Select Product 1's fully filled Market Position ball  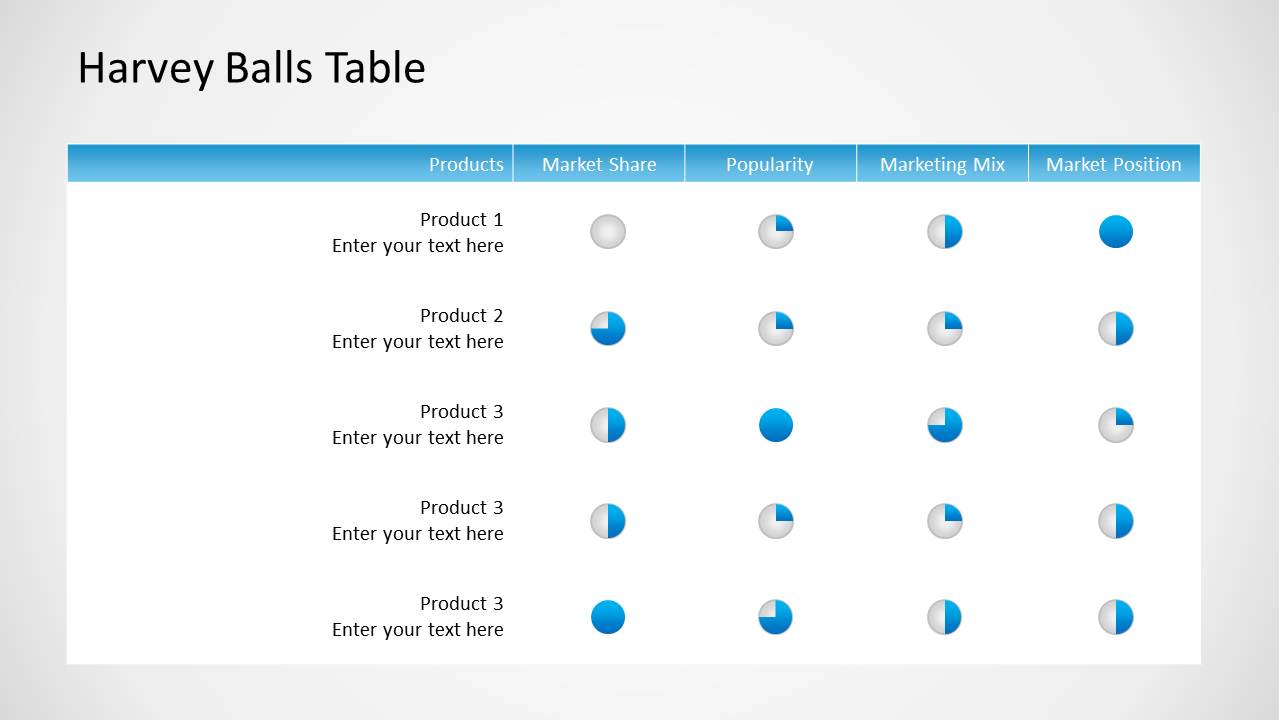[x=1116, y=232]
